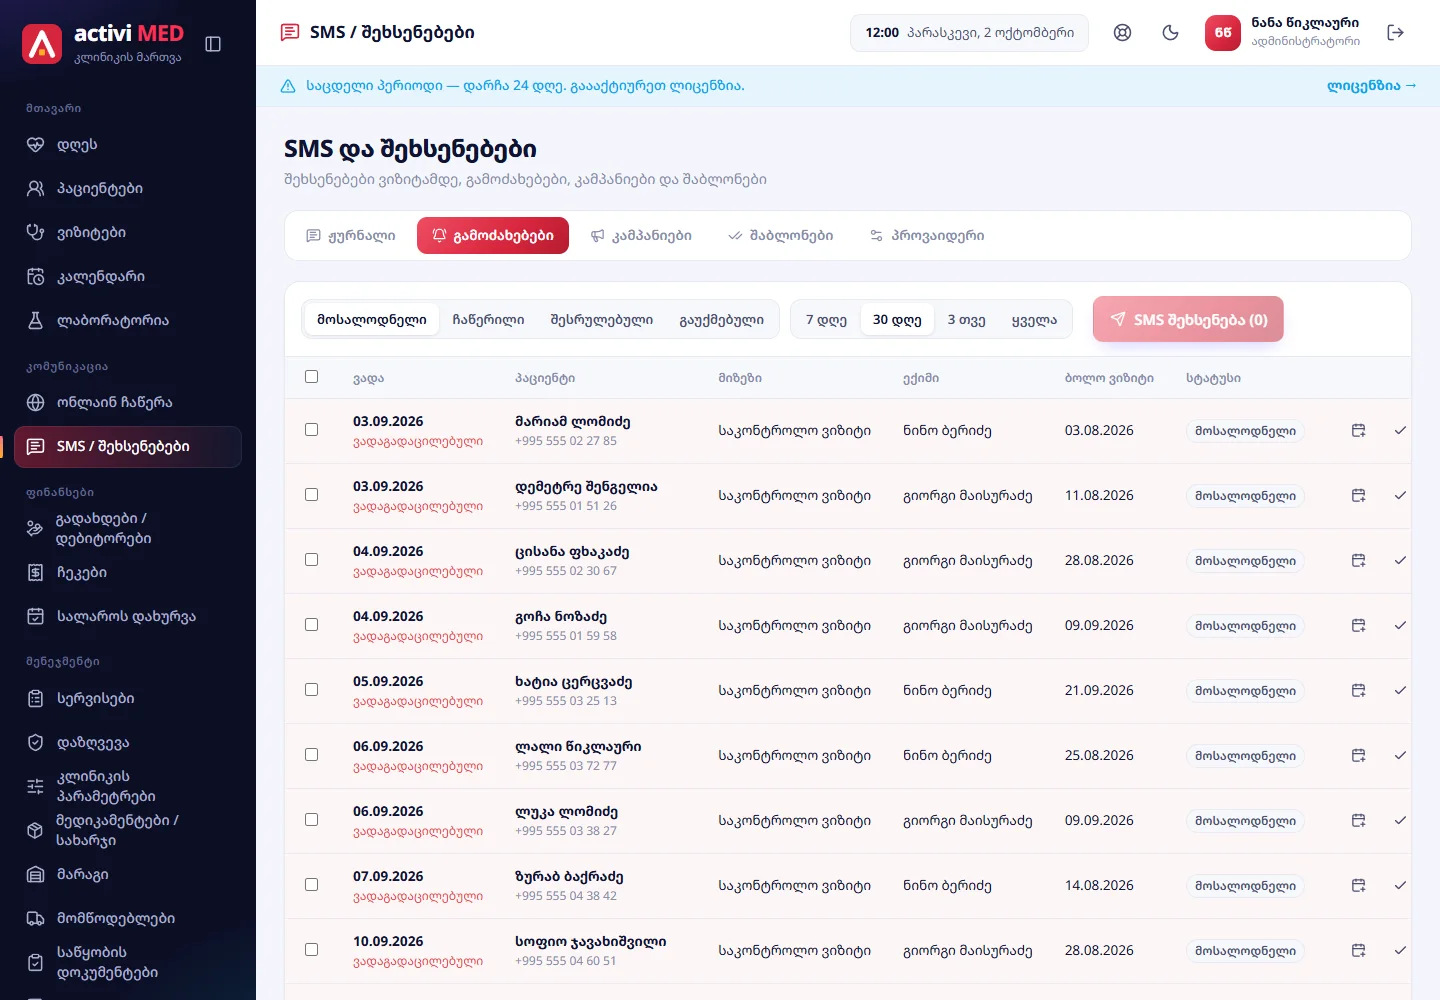Switch to the კამპანიები tab
Viewport: 1440px width, 1000px height.
pyautogui.click(x=641, y=236)
